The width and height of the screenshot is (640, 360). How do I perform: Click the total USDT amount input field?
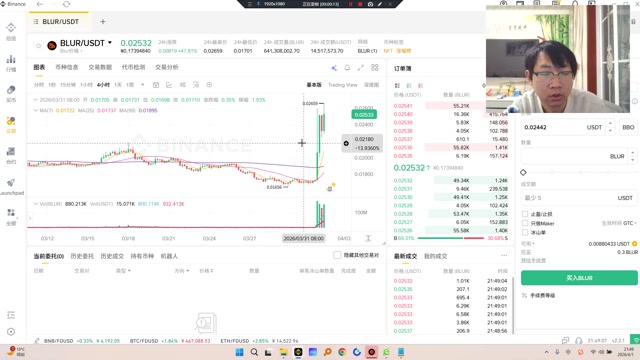[x=579, y=198]
